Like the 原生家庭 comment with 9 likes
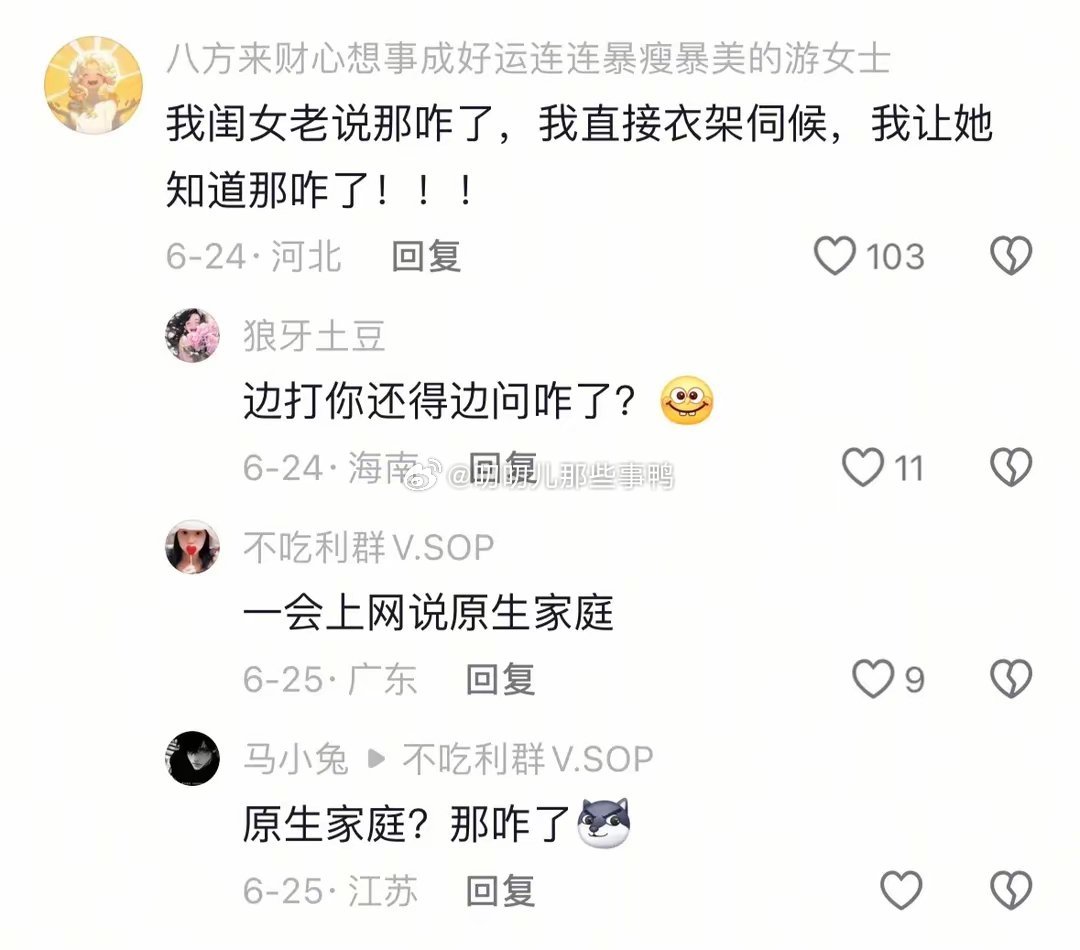 873,679
